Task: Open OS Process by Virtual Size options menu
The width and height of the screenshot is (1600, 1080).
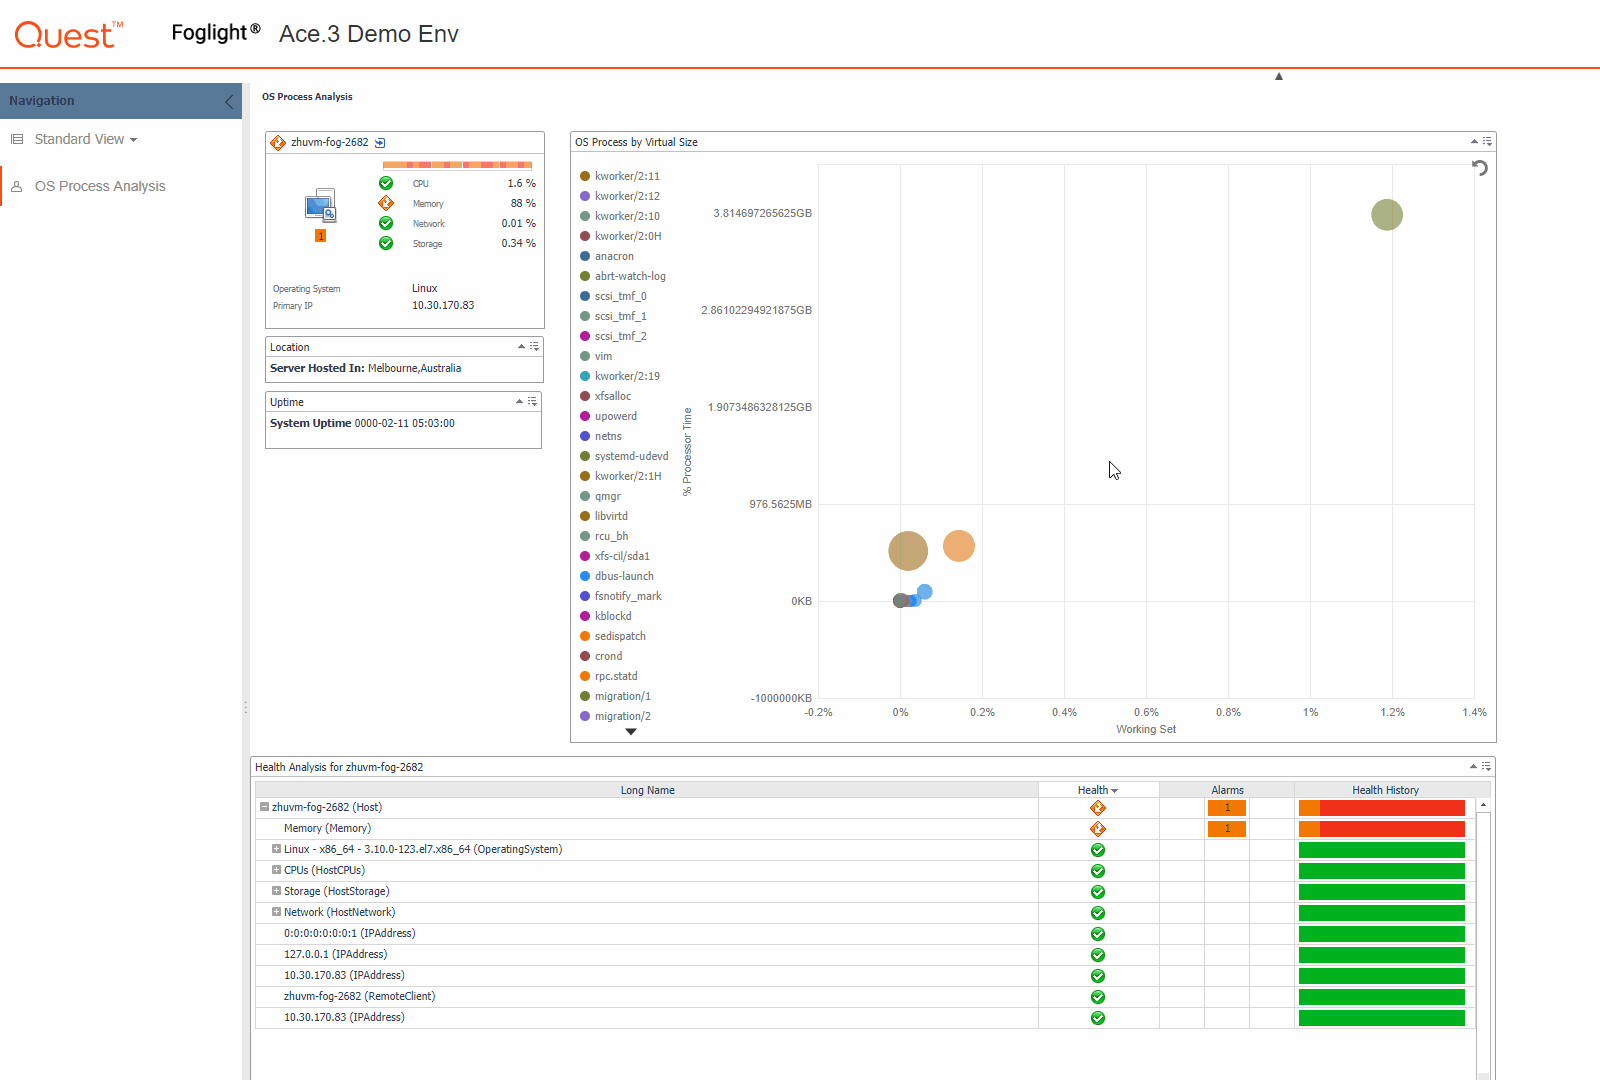Action: pyautogui.click(x=1487, y=141)
